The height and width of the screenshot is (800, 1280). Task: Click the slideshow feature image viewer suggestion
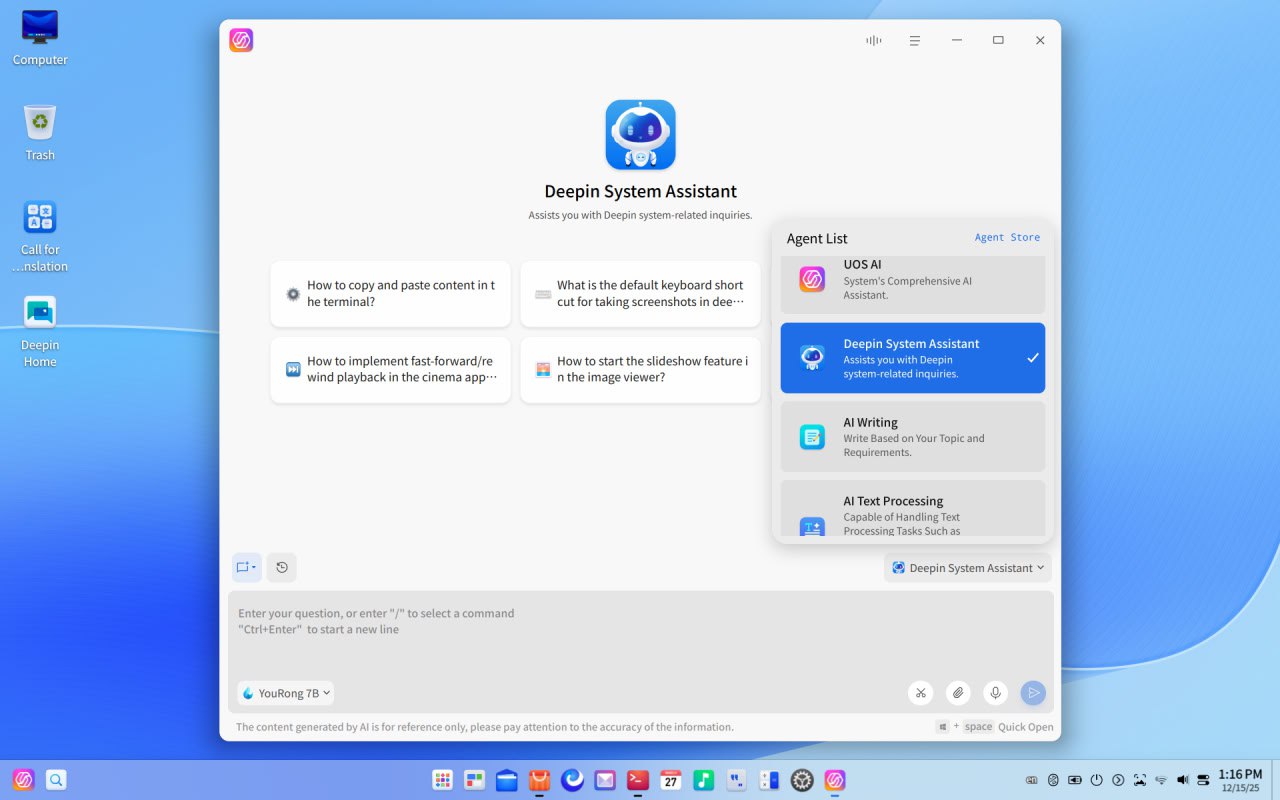coord(640,370)
